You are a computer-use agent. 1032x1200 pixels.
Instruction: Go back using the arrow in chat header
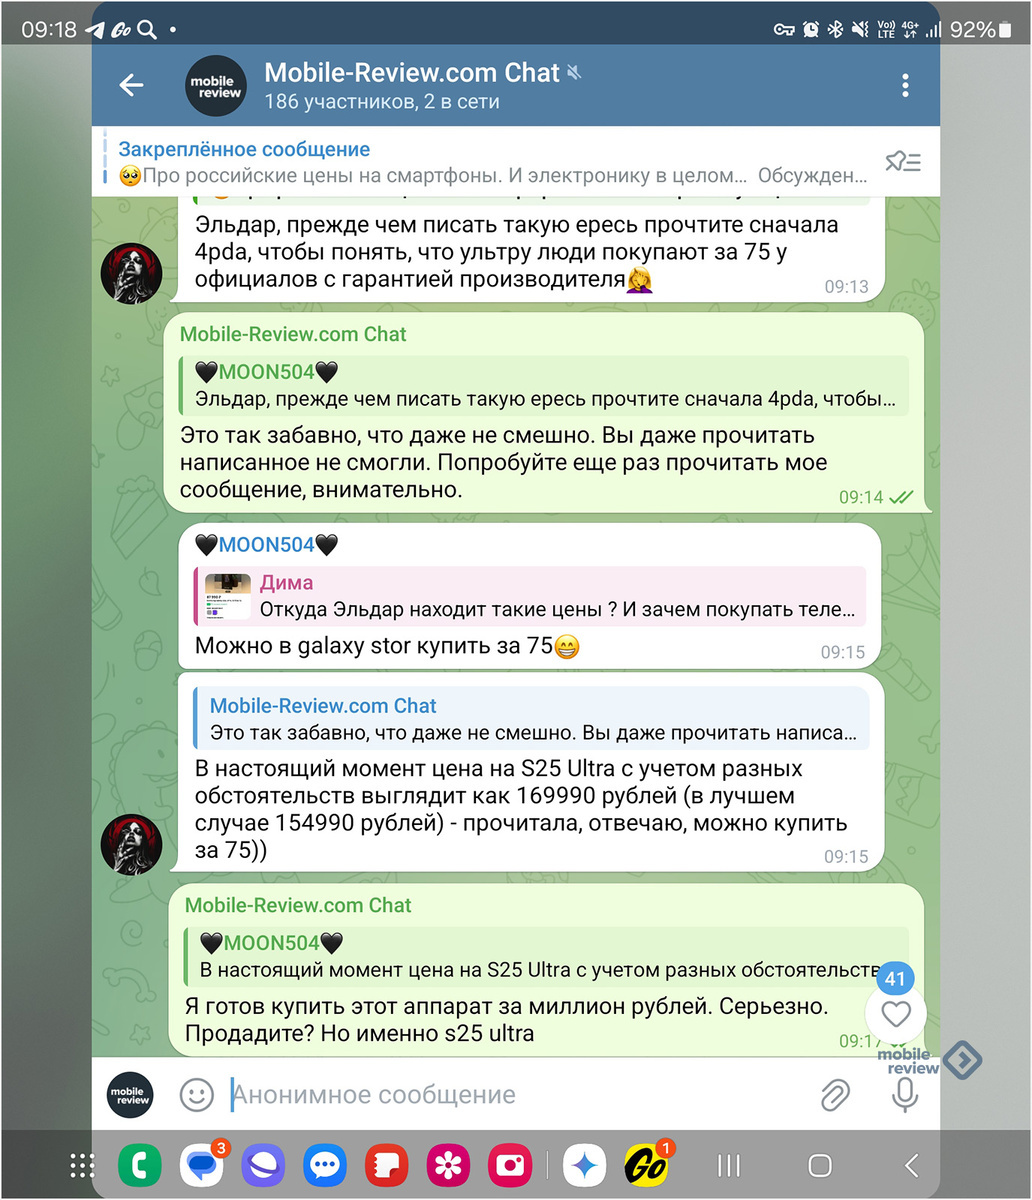[x=131, y=86]
